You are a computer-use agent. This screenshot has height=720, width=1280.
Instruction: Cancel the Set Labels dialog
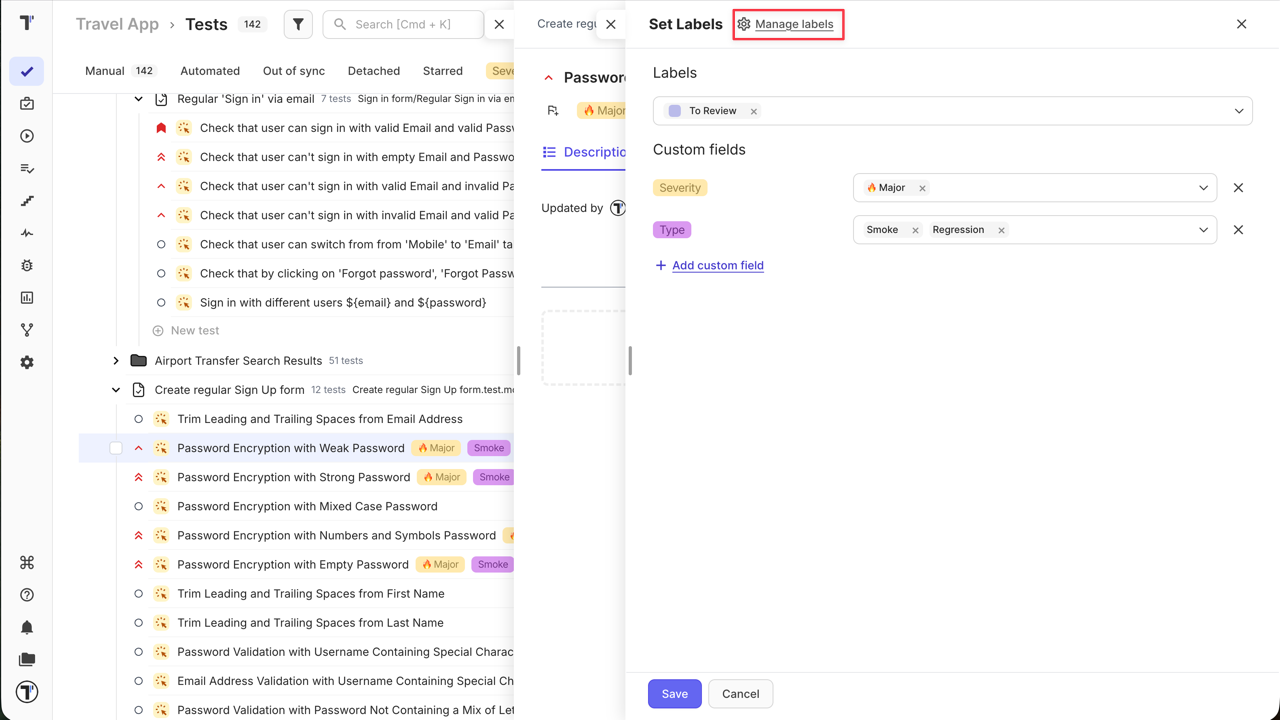coord(741,694)
